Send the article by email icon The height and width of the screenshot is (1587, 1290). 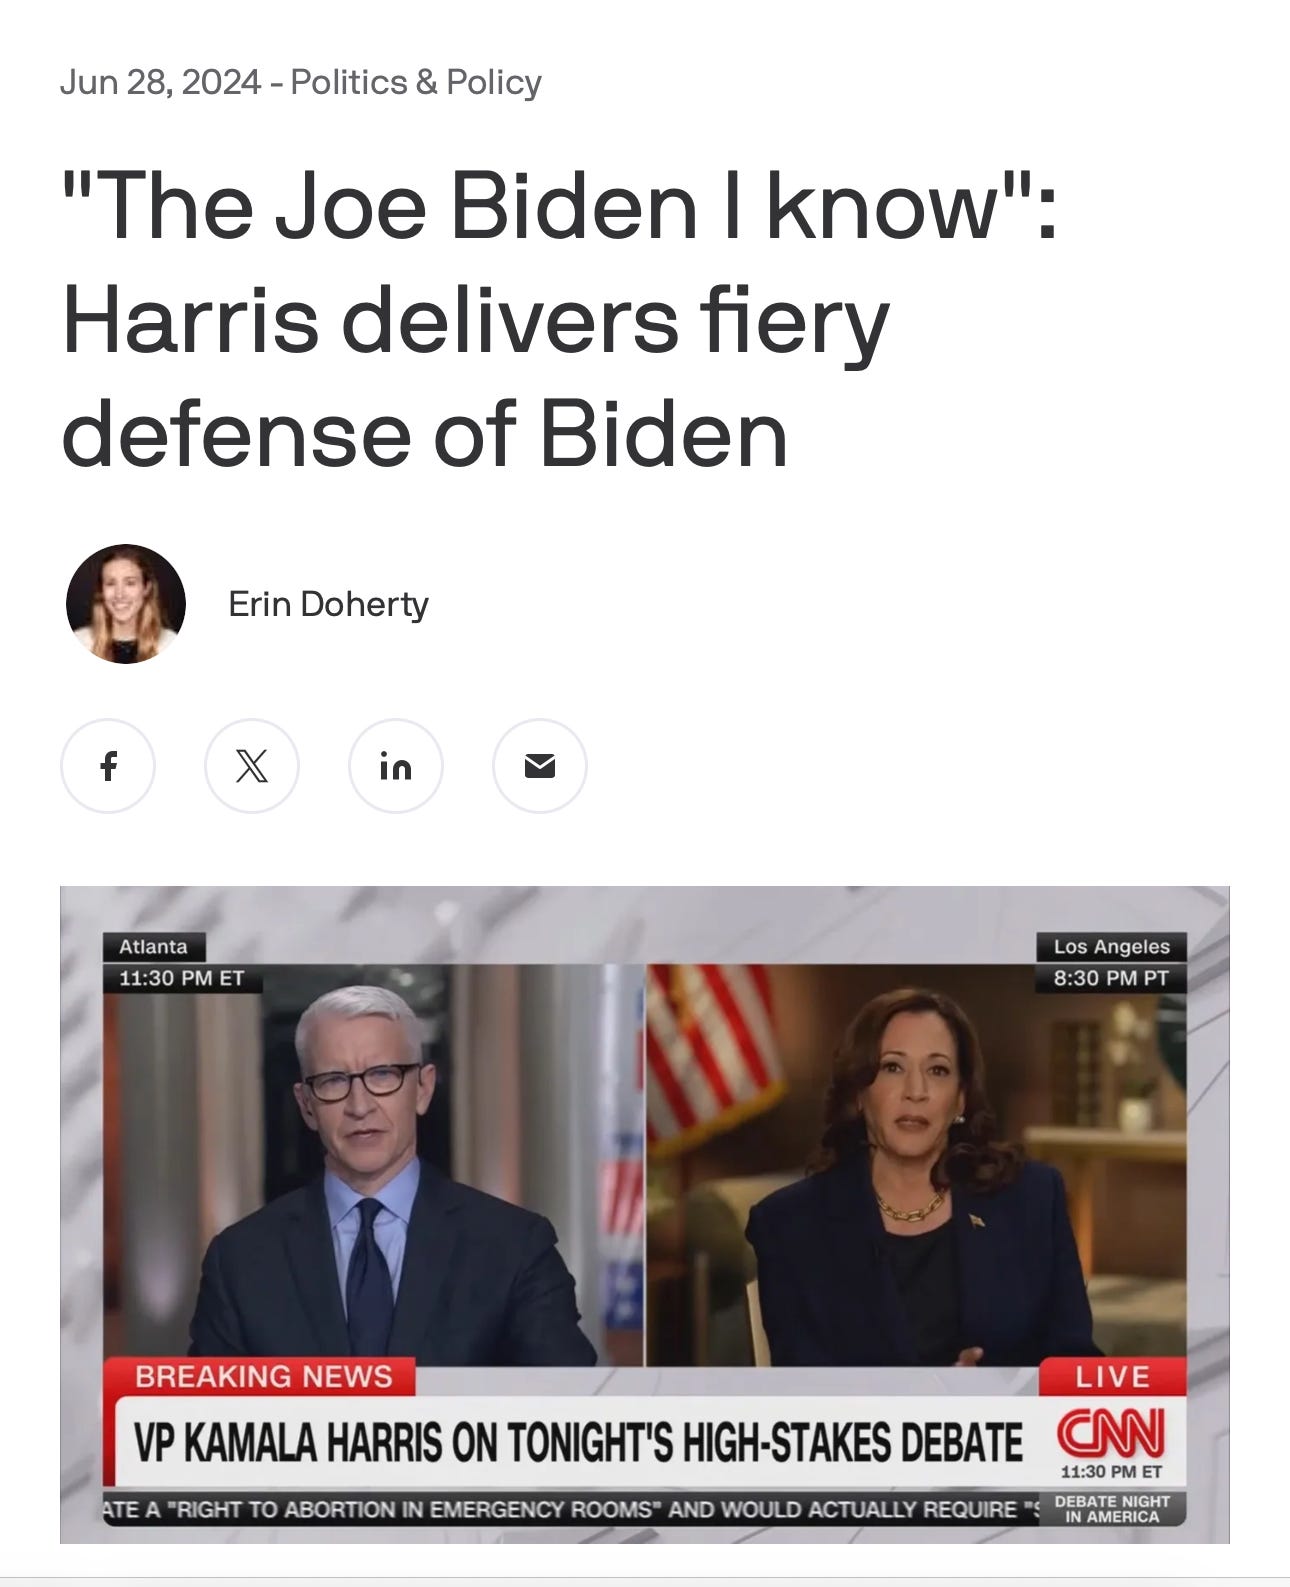coord(540,766)
